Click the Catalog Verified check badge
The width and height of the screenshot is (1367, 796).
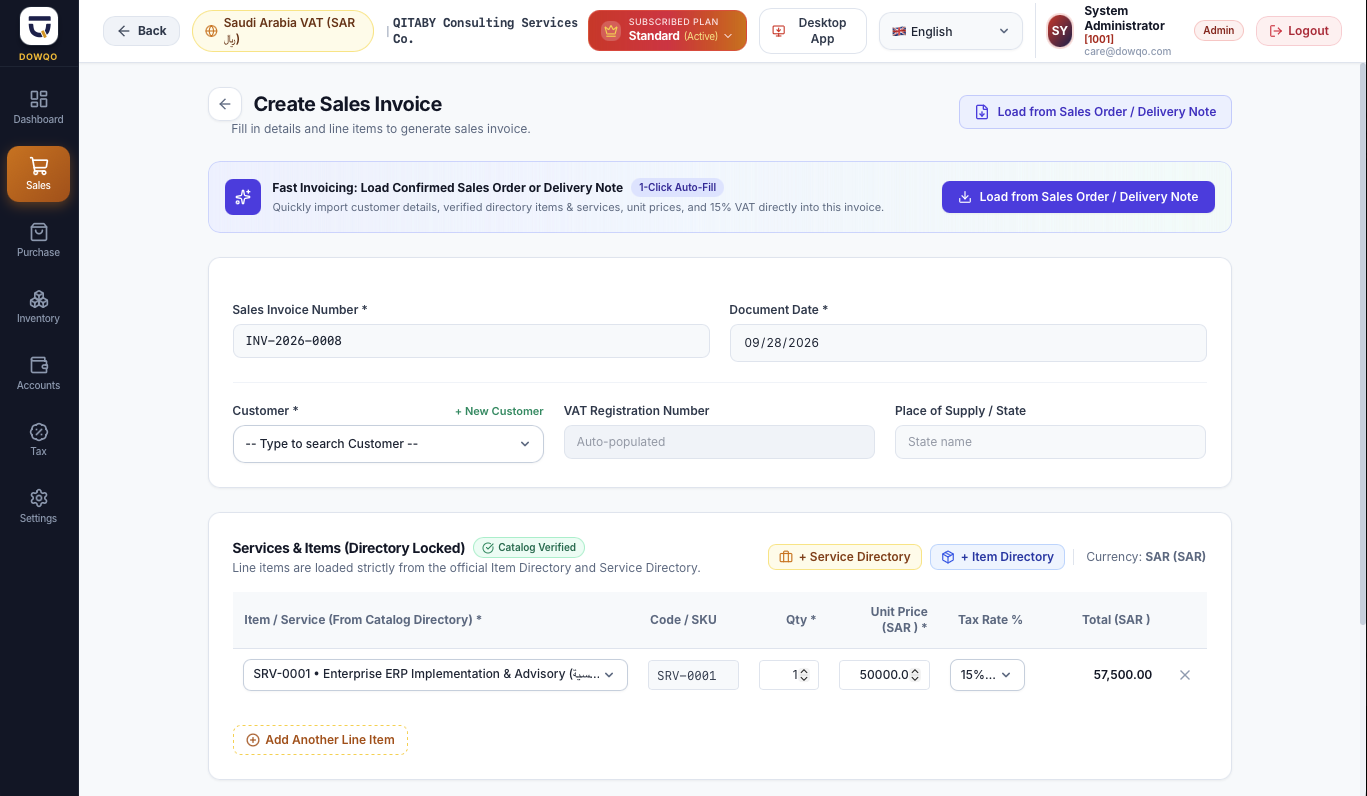coord(529,547)
